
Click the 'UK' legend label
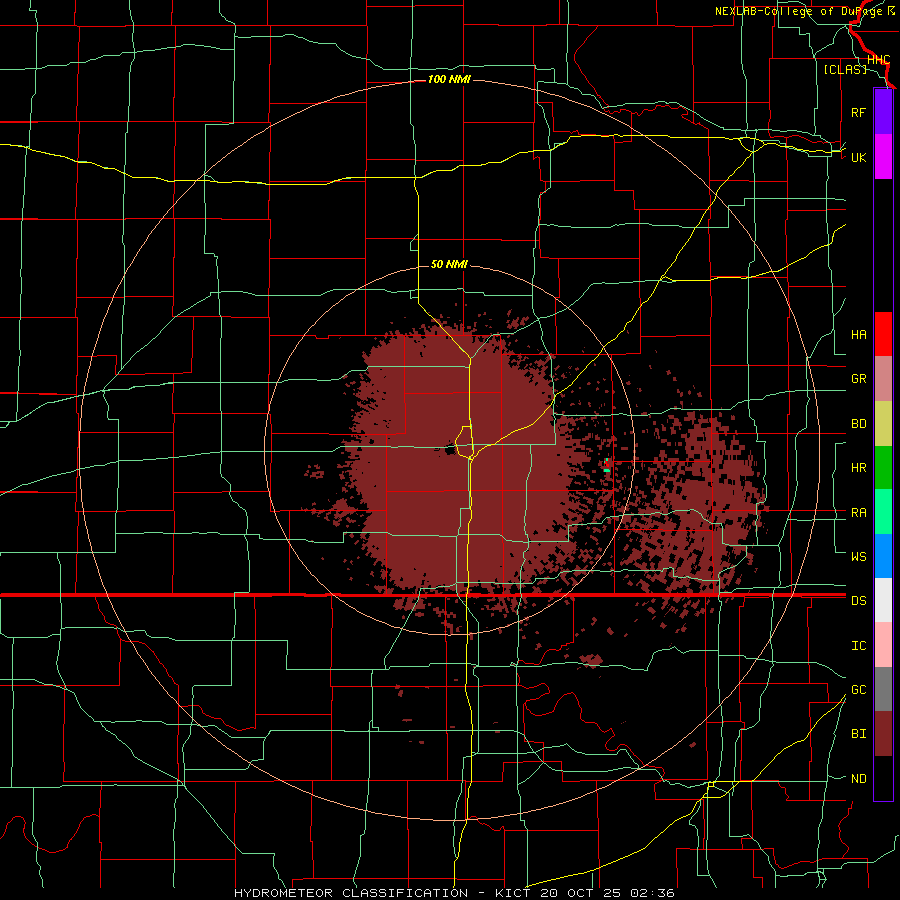coord(858,157)
